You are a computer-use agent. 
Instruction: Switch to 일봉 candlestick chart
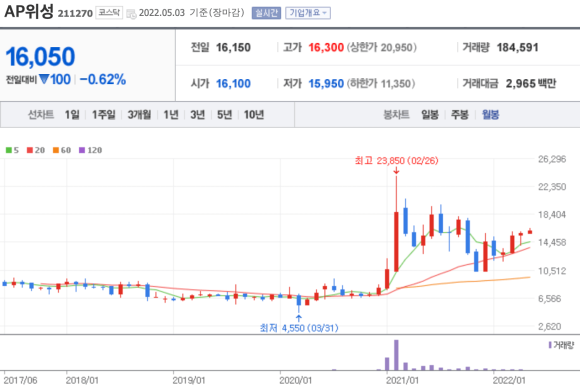click(430, 115)
